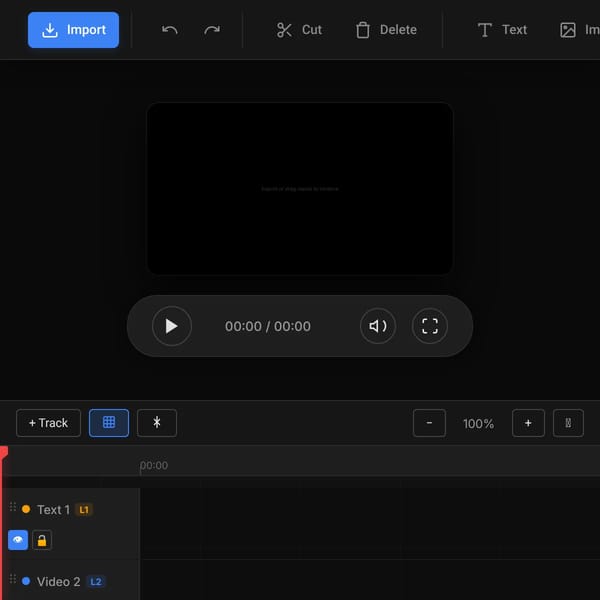Toggle the timeline grid button
The width and height of the screenshot is (600, 600).
coord(109,423)
